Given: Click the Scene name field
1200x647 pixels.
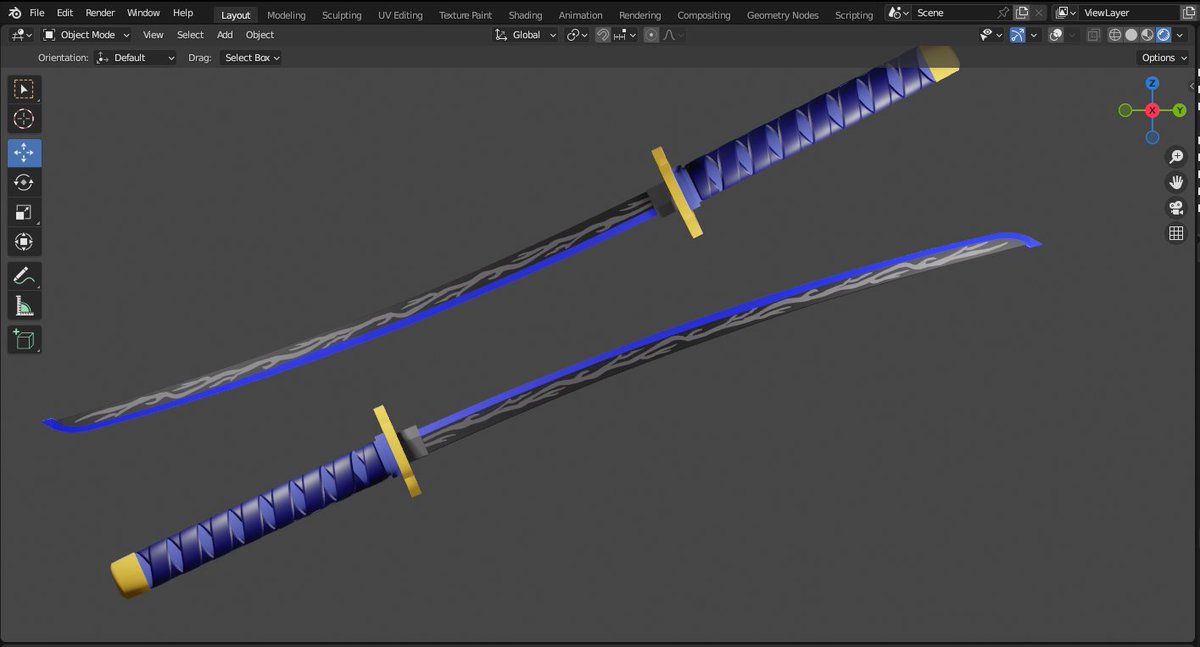Looking at the screenshot, I should coord(953,13).
